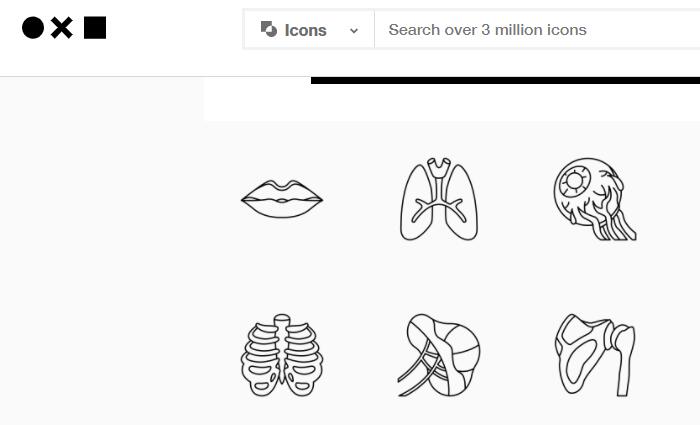Click the iris of the eyeball icon
Viewport: 700px width, 425px height.
[x=575, y=181]
